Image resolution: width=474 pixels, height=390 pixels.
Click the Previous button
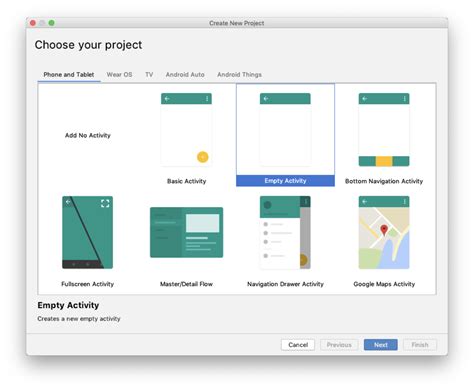[339, 345]
